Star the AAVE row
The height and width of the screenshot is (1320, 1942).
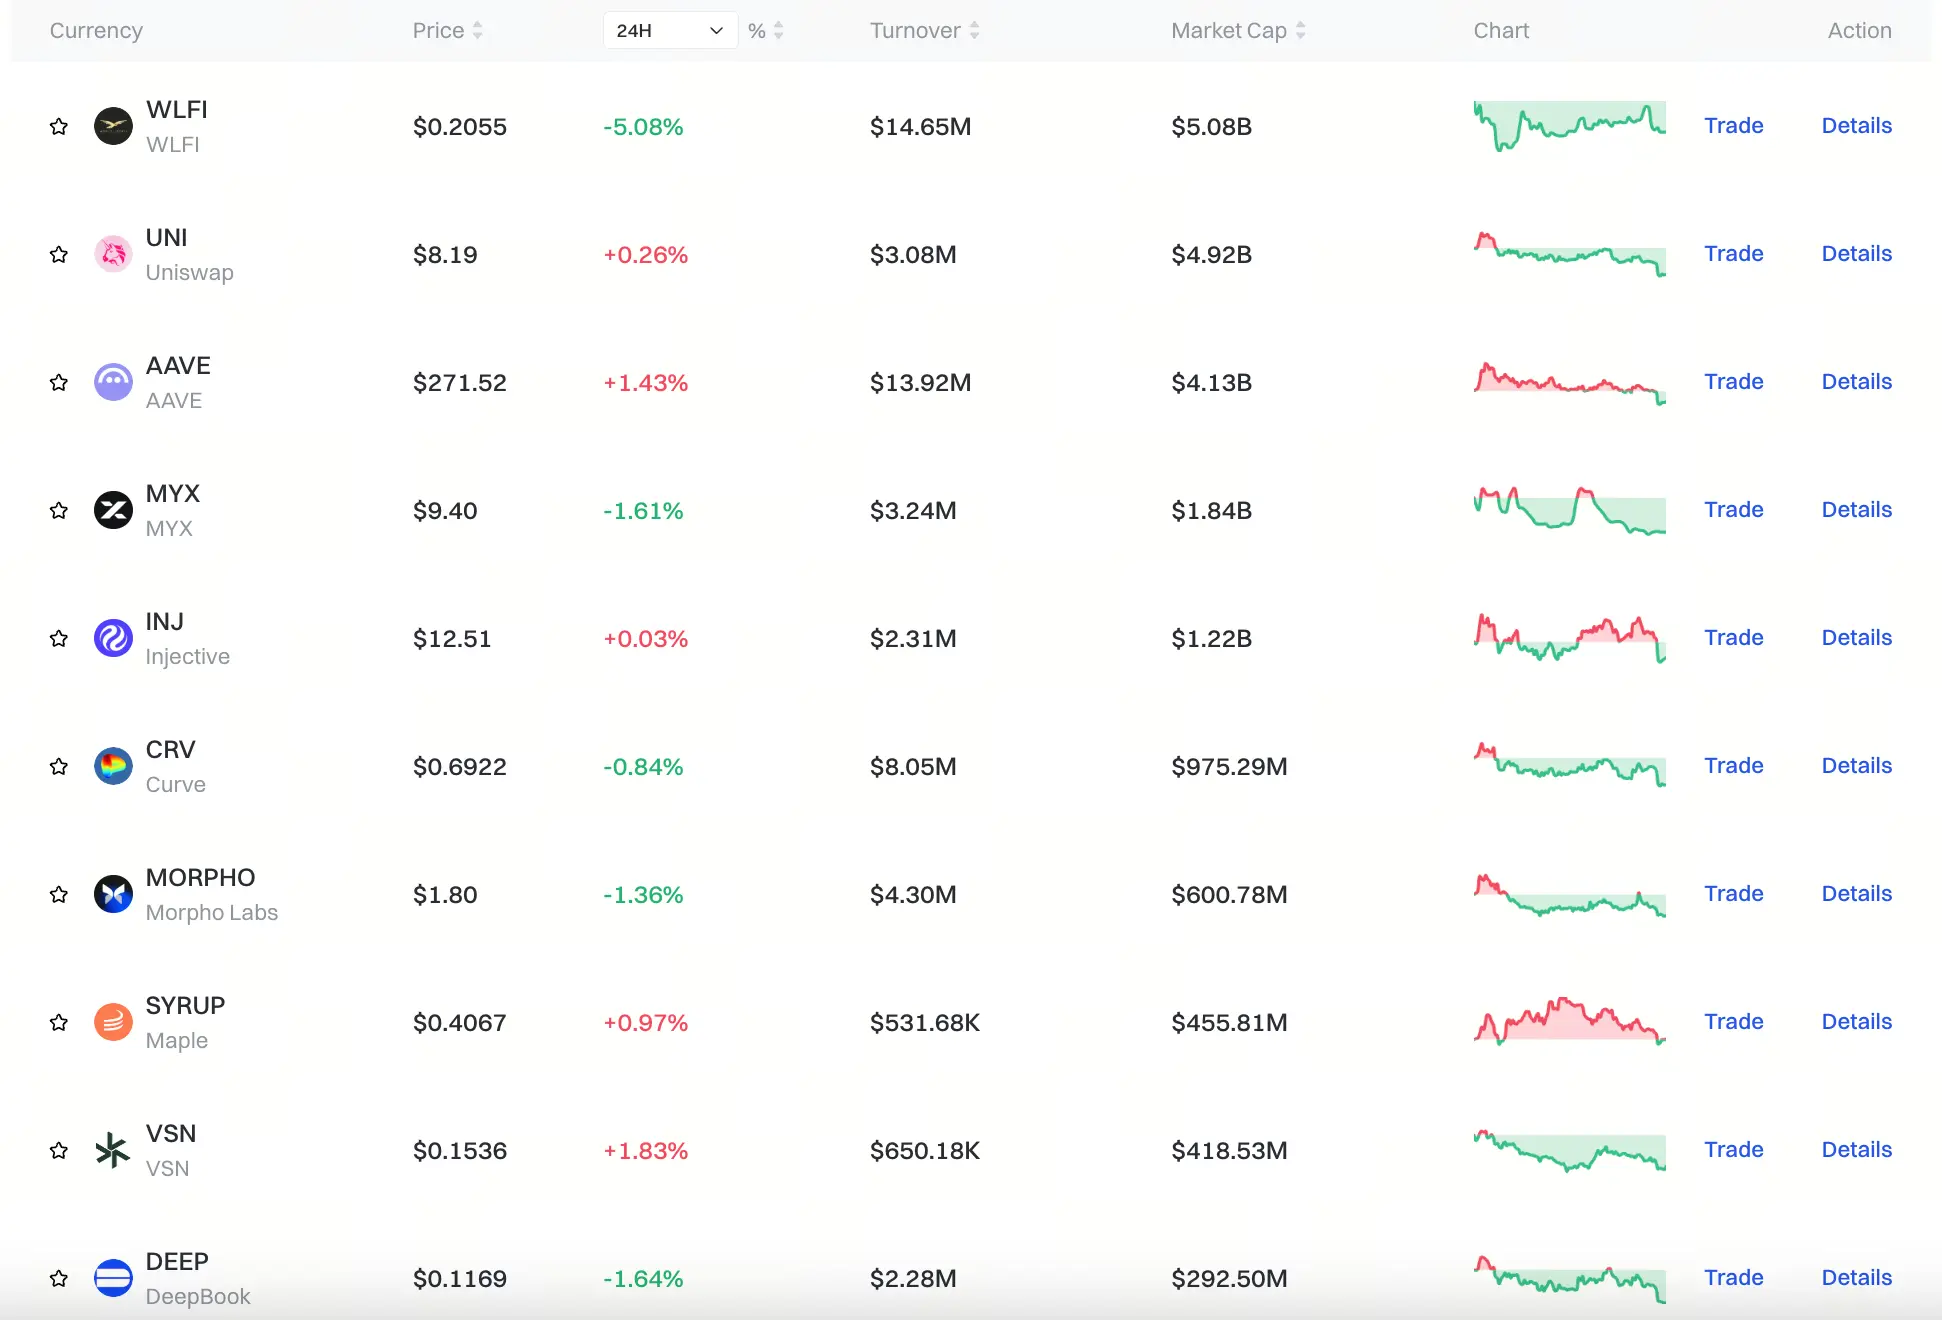pos(59,383)
